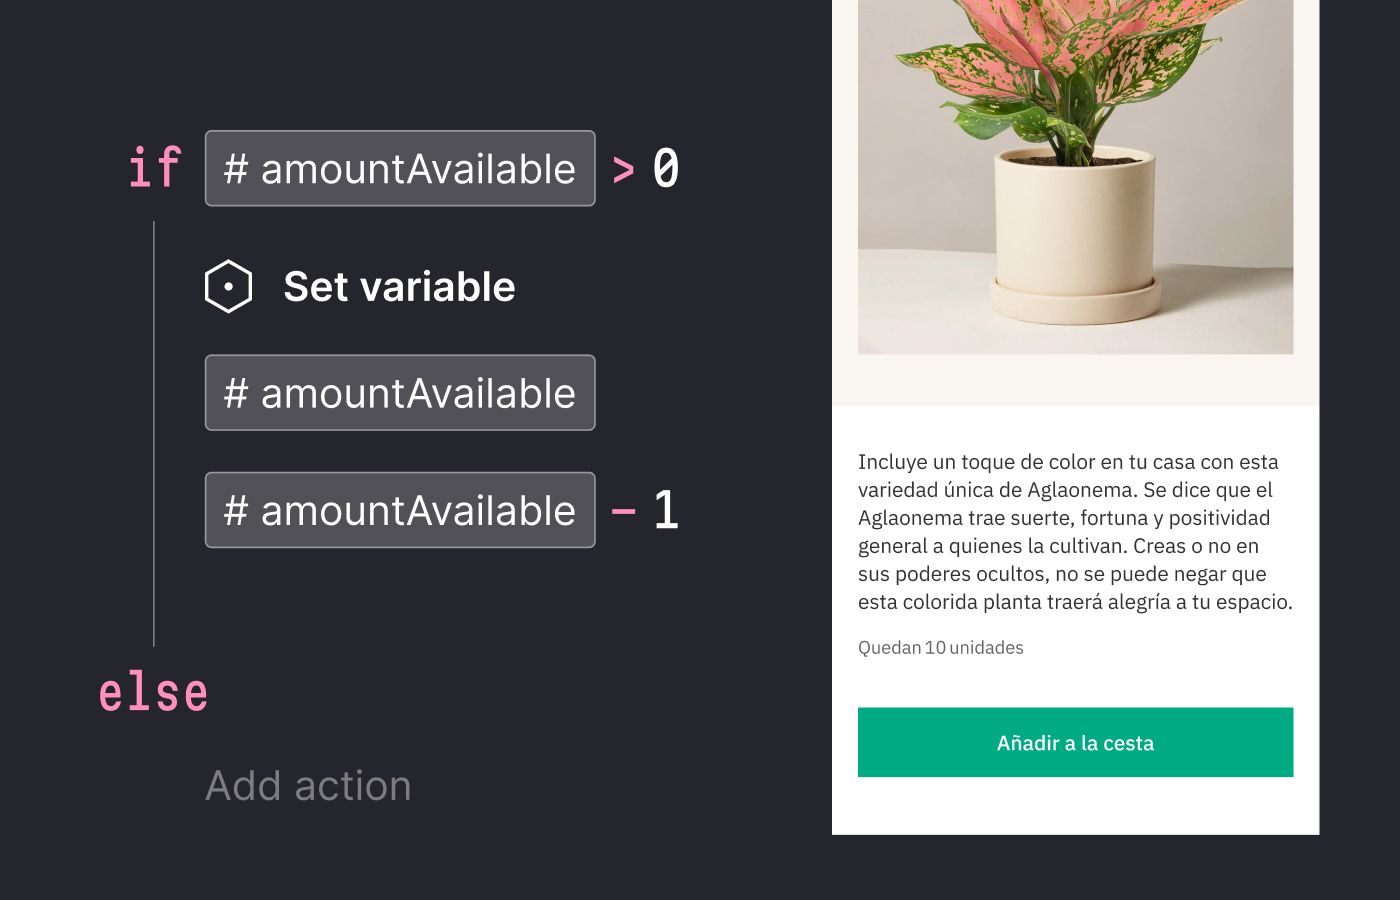Click the pink minus operator in the expression
This screenshot has height=900, width=1400.
click(x=625, y=510)
